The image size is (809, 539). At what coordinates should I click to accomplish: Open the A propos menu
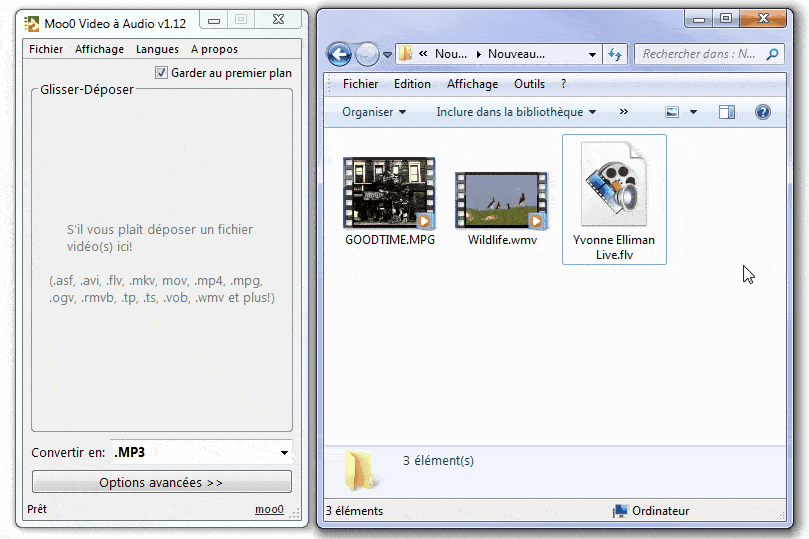pos(214,49)
